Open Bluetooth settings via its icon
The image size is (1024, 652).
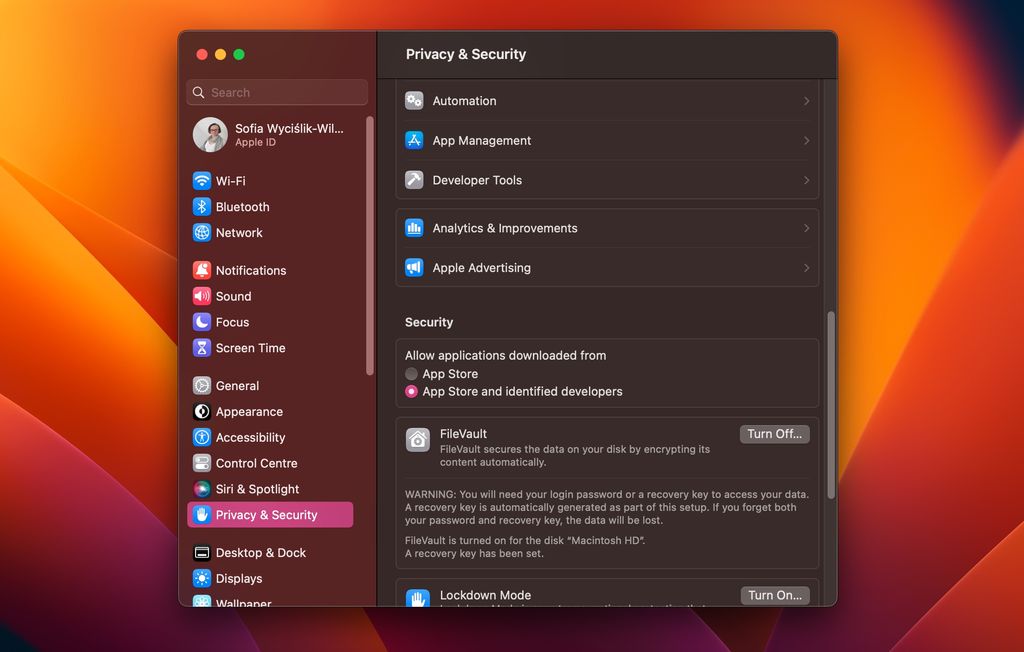202,206
